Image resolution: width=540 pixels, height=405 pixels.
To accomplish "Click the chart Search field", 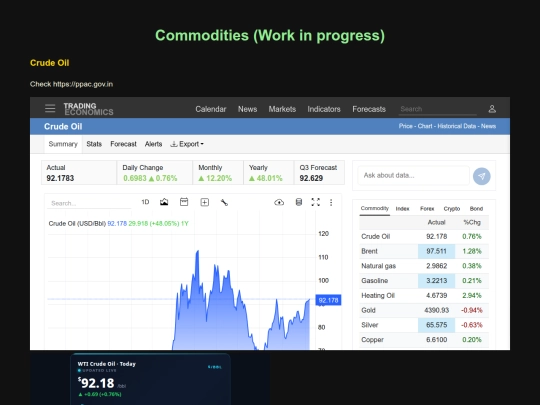I will tap(89, 203).
